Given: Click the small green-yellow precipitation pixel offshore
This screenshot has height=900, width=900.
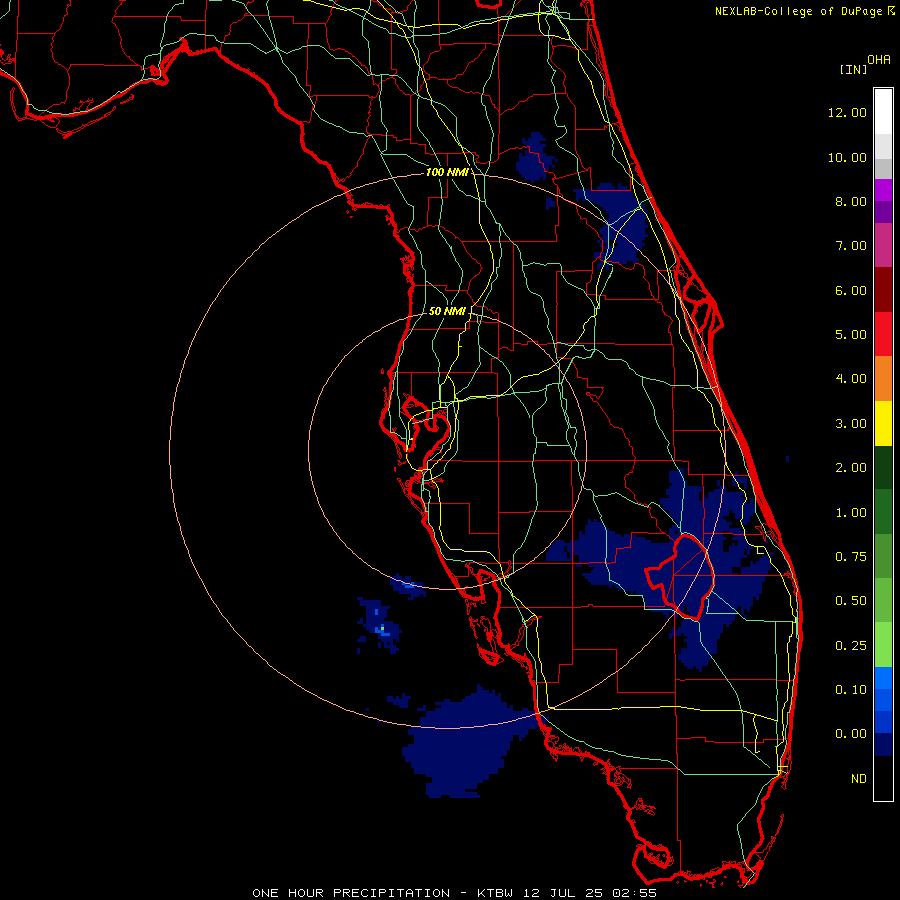Looking at the screenshot, I should tap(382, 630).
